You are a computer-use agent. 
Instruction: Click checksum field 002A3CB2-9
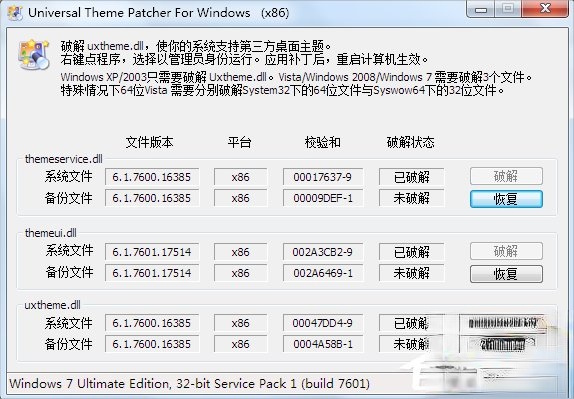323,252
